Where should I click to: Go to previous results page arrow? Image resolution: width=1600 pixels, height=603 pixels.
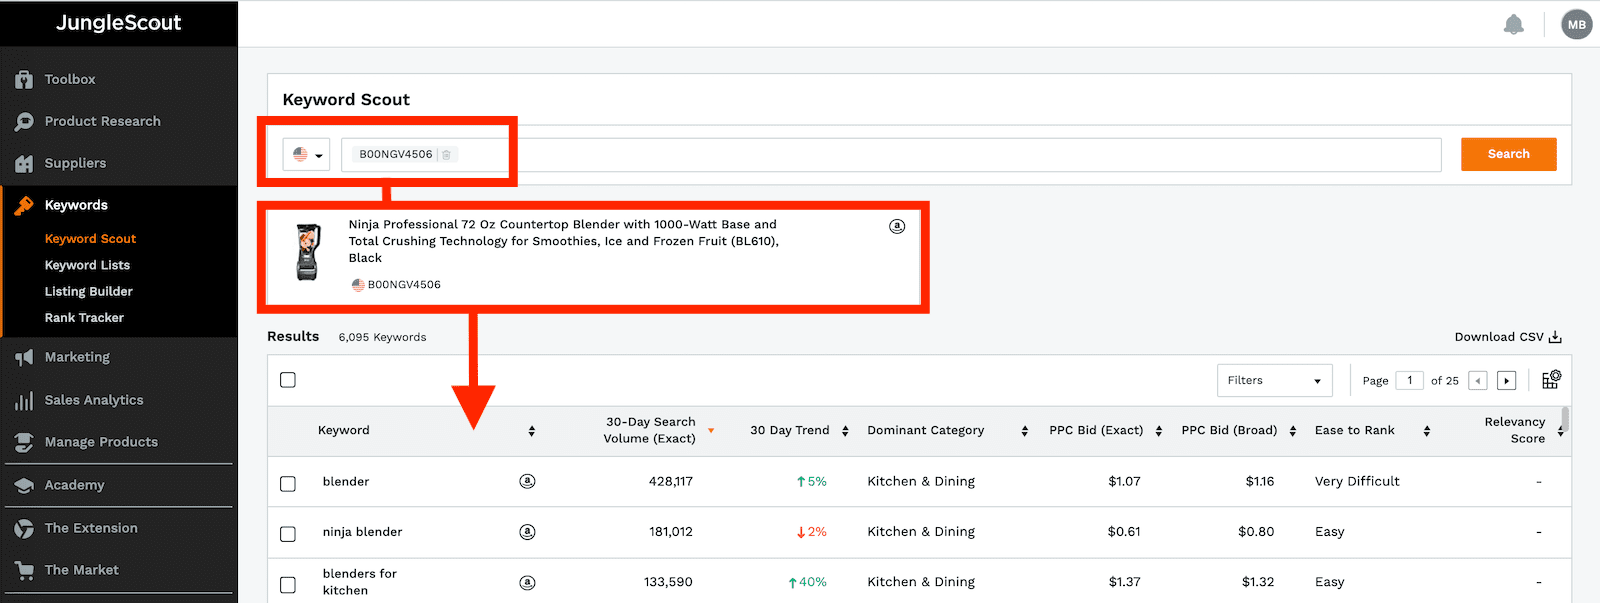coord(1478,381)
